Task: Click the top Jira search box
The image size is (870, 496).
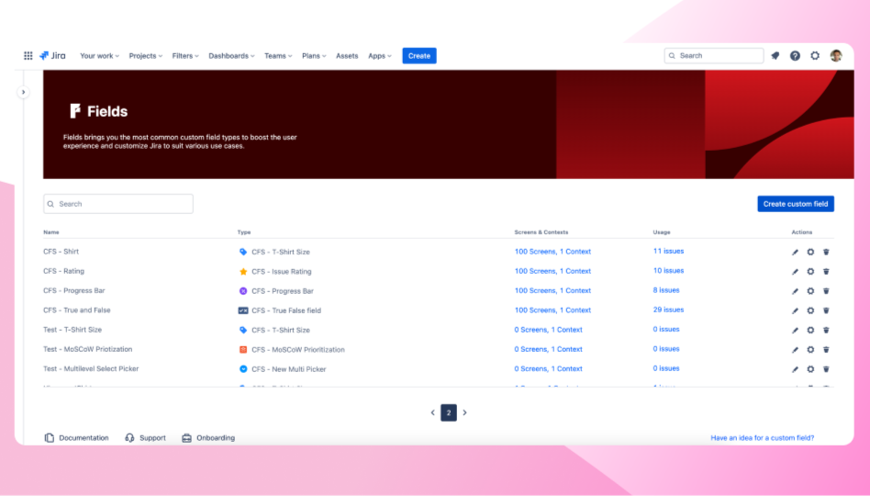Action: click(x=714, y=55)
